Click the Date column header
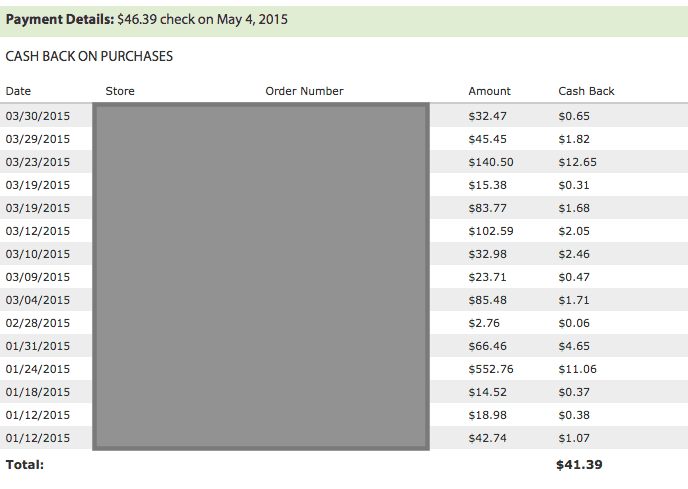The height and width of the screenshot is (489, 688). pyautogui.click(x=18, y=91)
